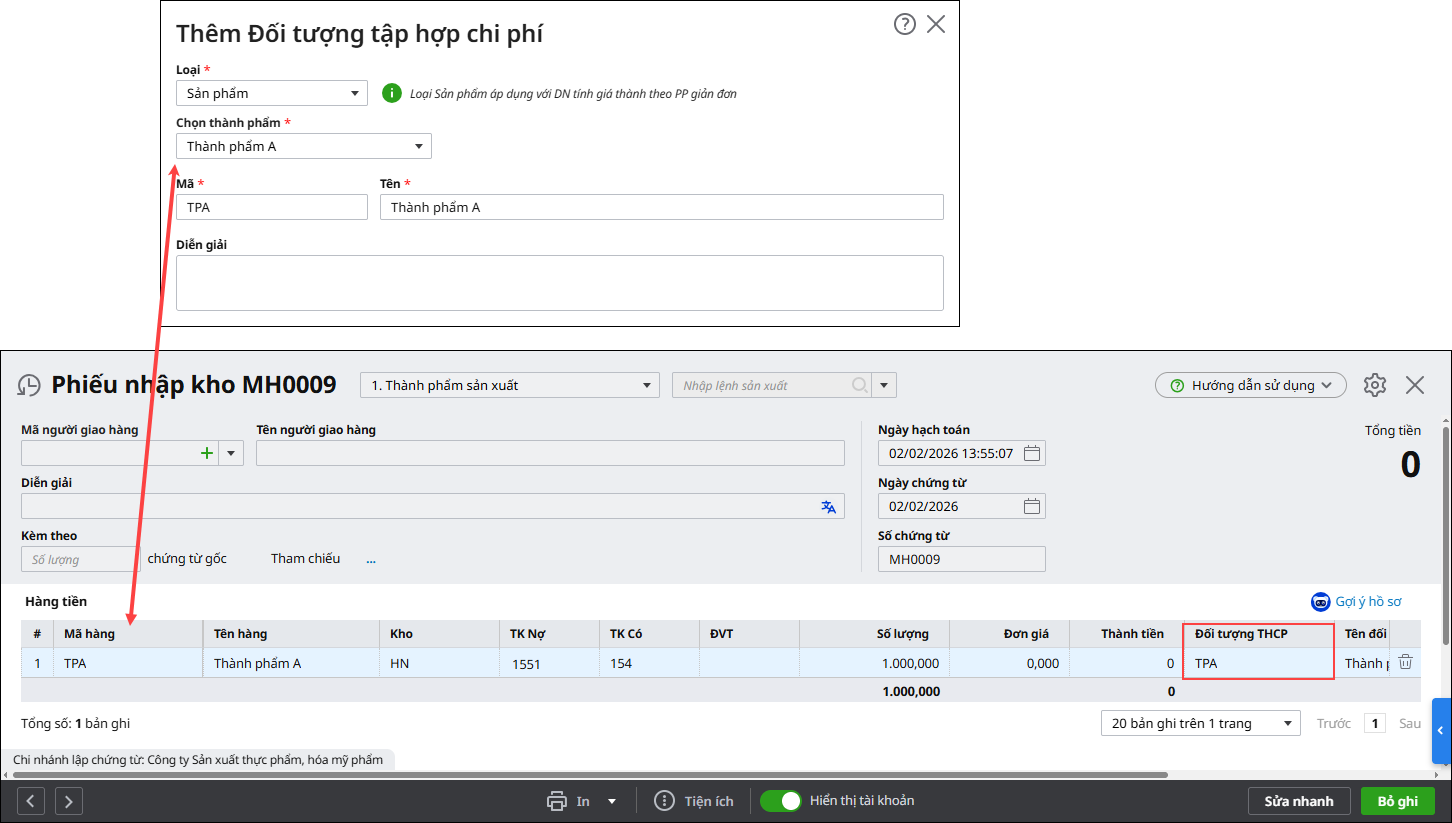Expand the Hướng dẫn sử dụng menu
The image size is (1452, 823).
click(1250, 385)
